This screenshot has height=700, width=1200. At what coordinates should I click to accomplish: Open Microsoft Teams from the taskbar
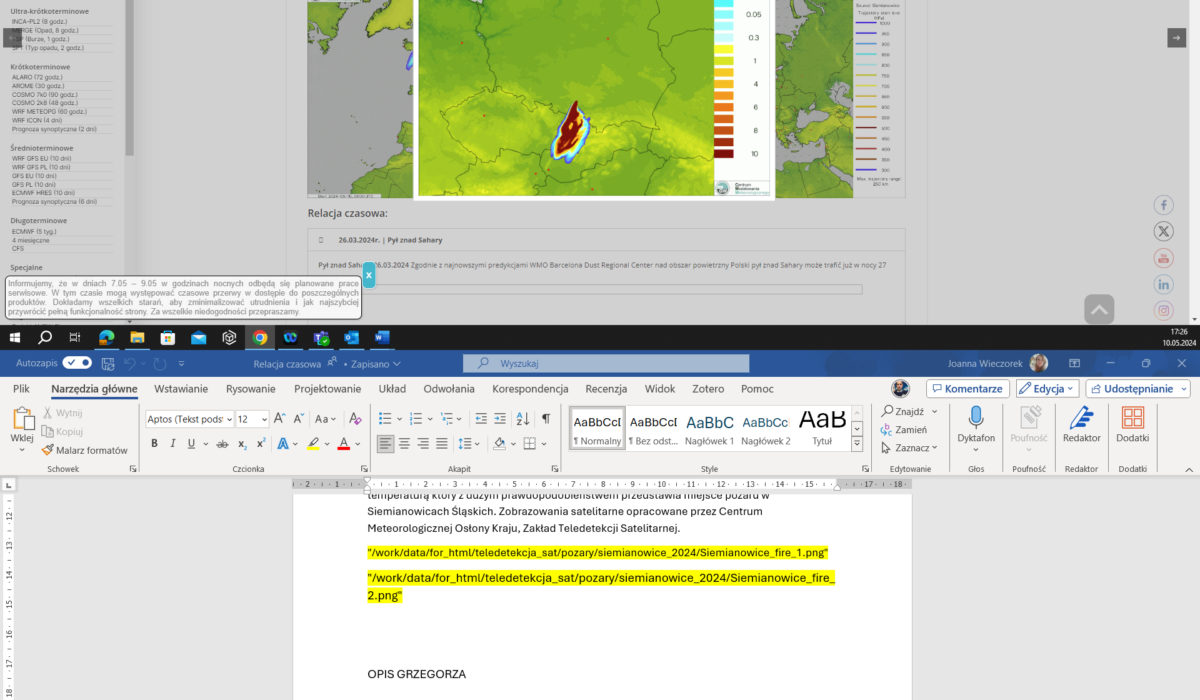(320, 338)
